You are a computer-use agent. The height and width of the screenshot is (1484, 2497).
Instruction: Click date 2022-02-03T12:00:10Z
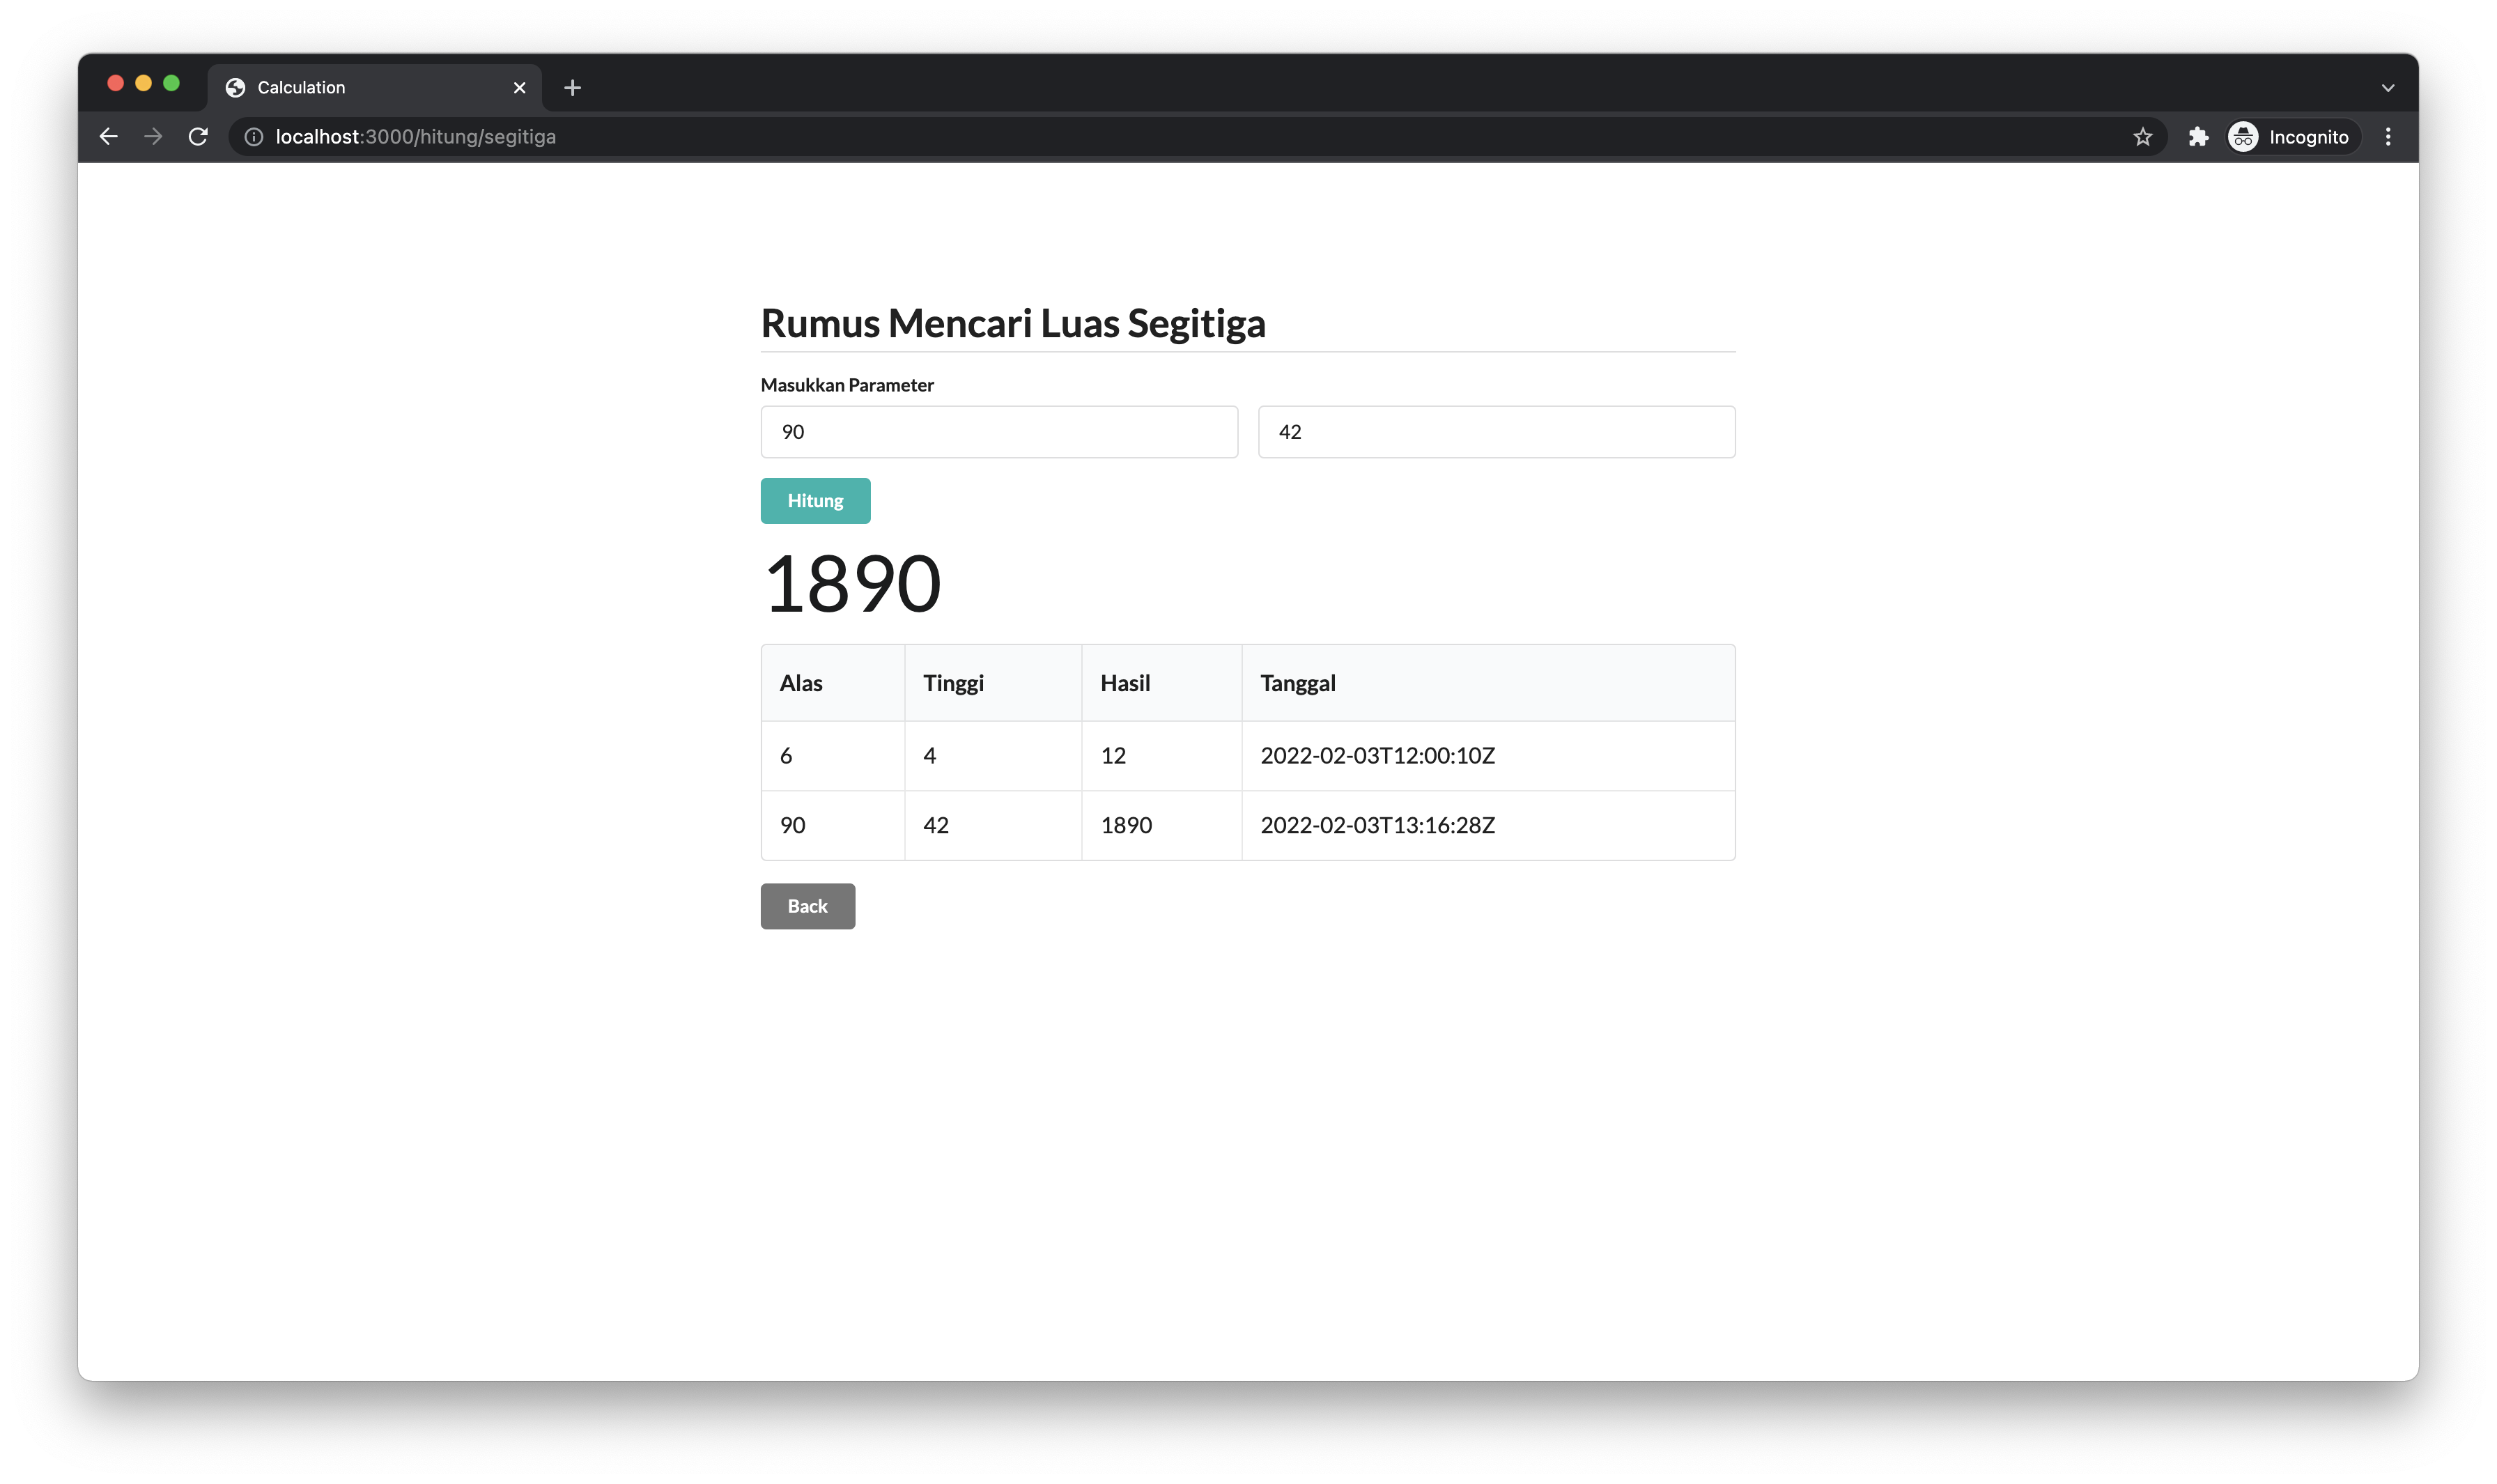[x=1377, y=756]
